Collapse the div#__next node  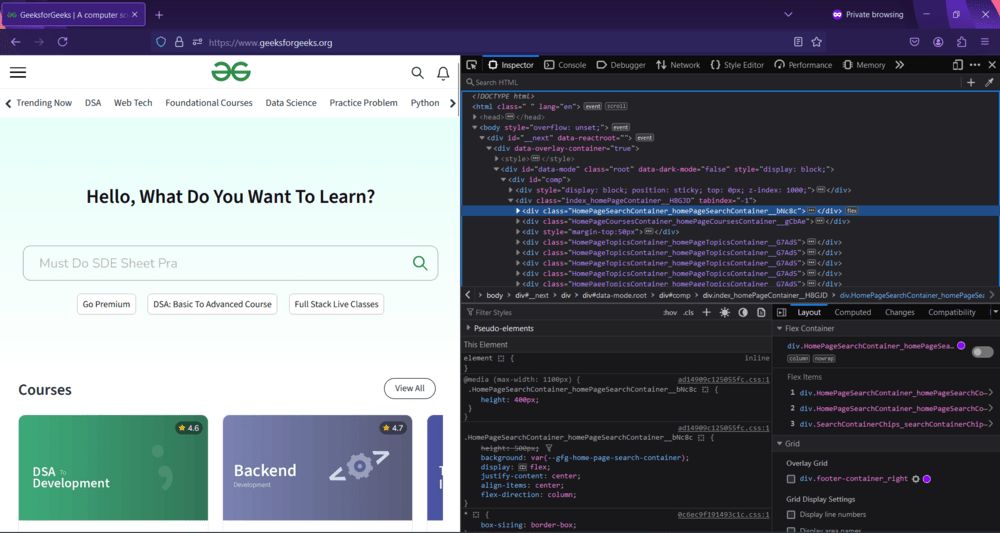pyautogui.click(x=482, y=138)
